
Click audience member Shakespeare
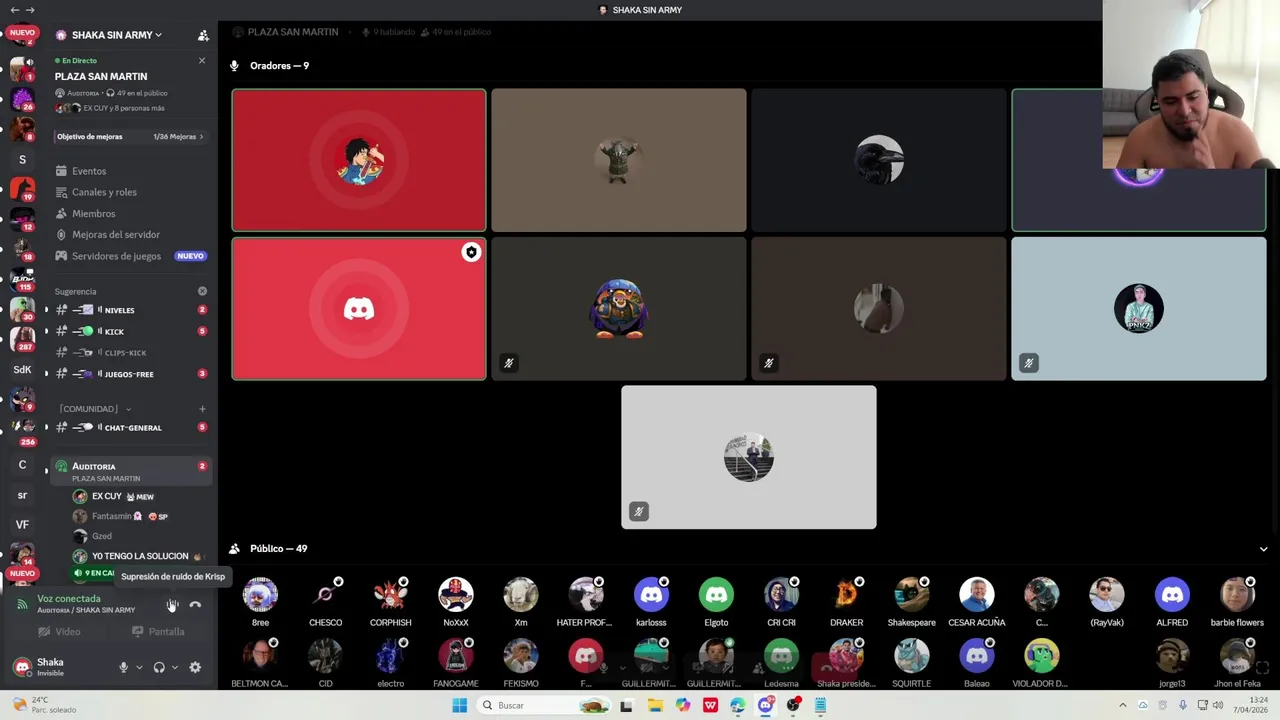pyautogui.click(x=911, y=602)
